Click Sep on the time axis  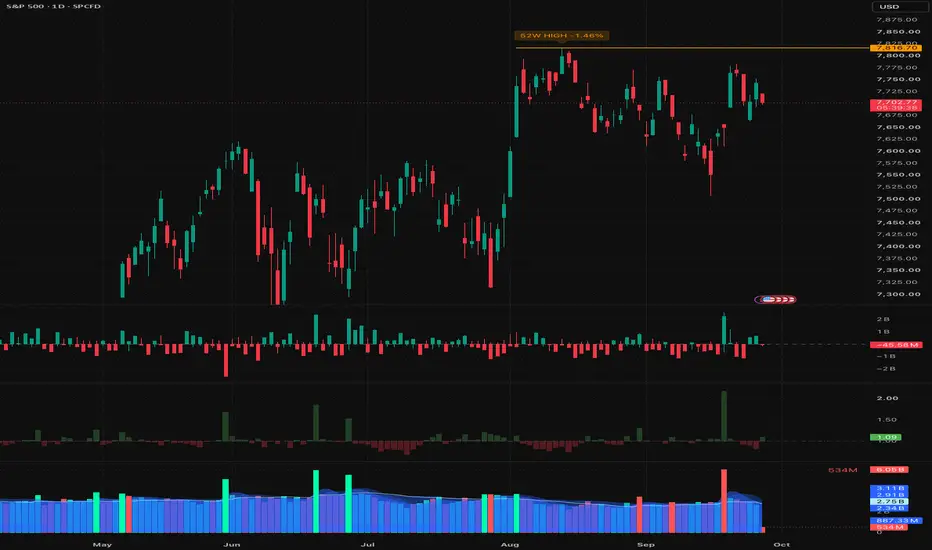(646, 544)
